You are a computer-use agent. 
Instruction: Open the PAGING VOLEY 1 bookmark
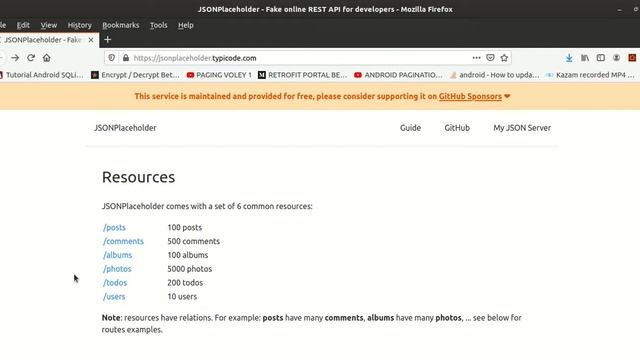point(219,75)
